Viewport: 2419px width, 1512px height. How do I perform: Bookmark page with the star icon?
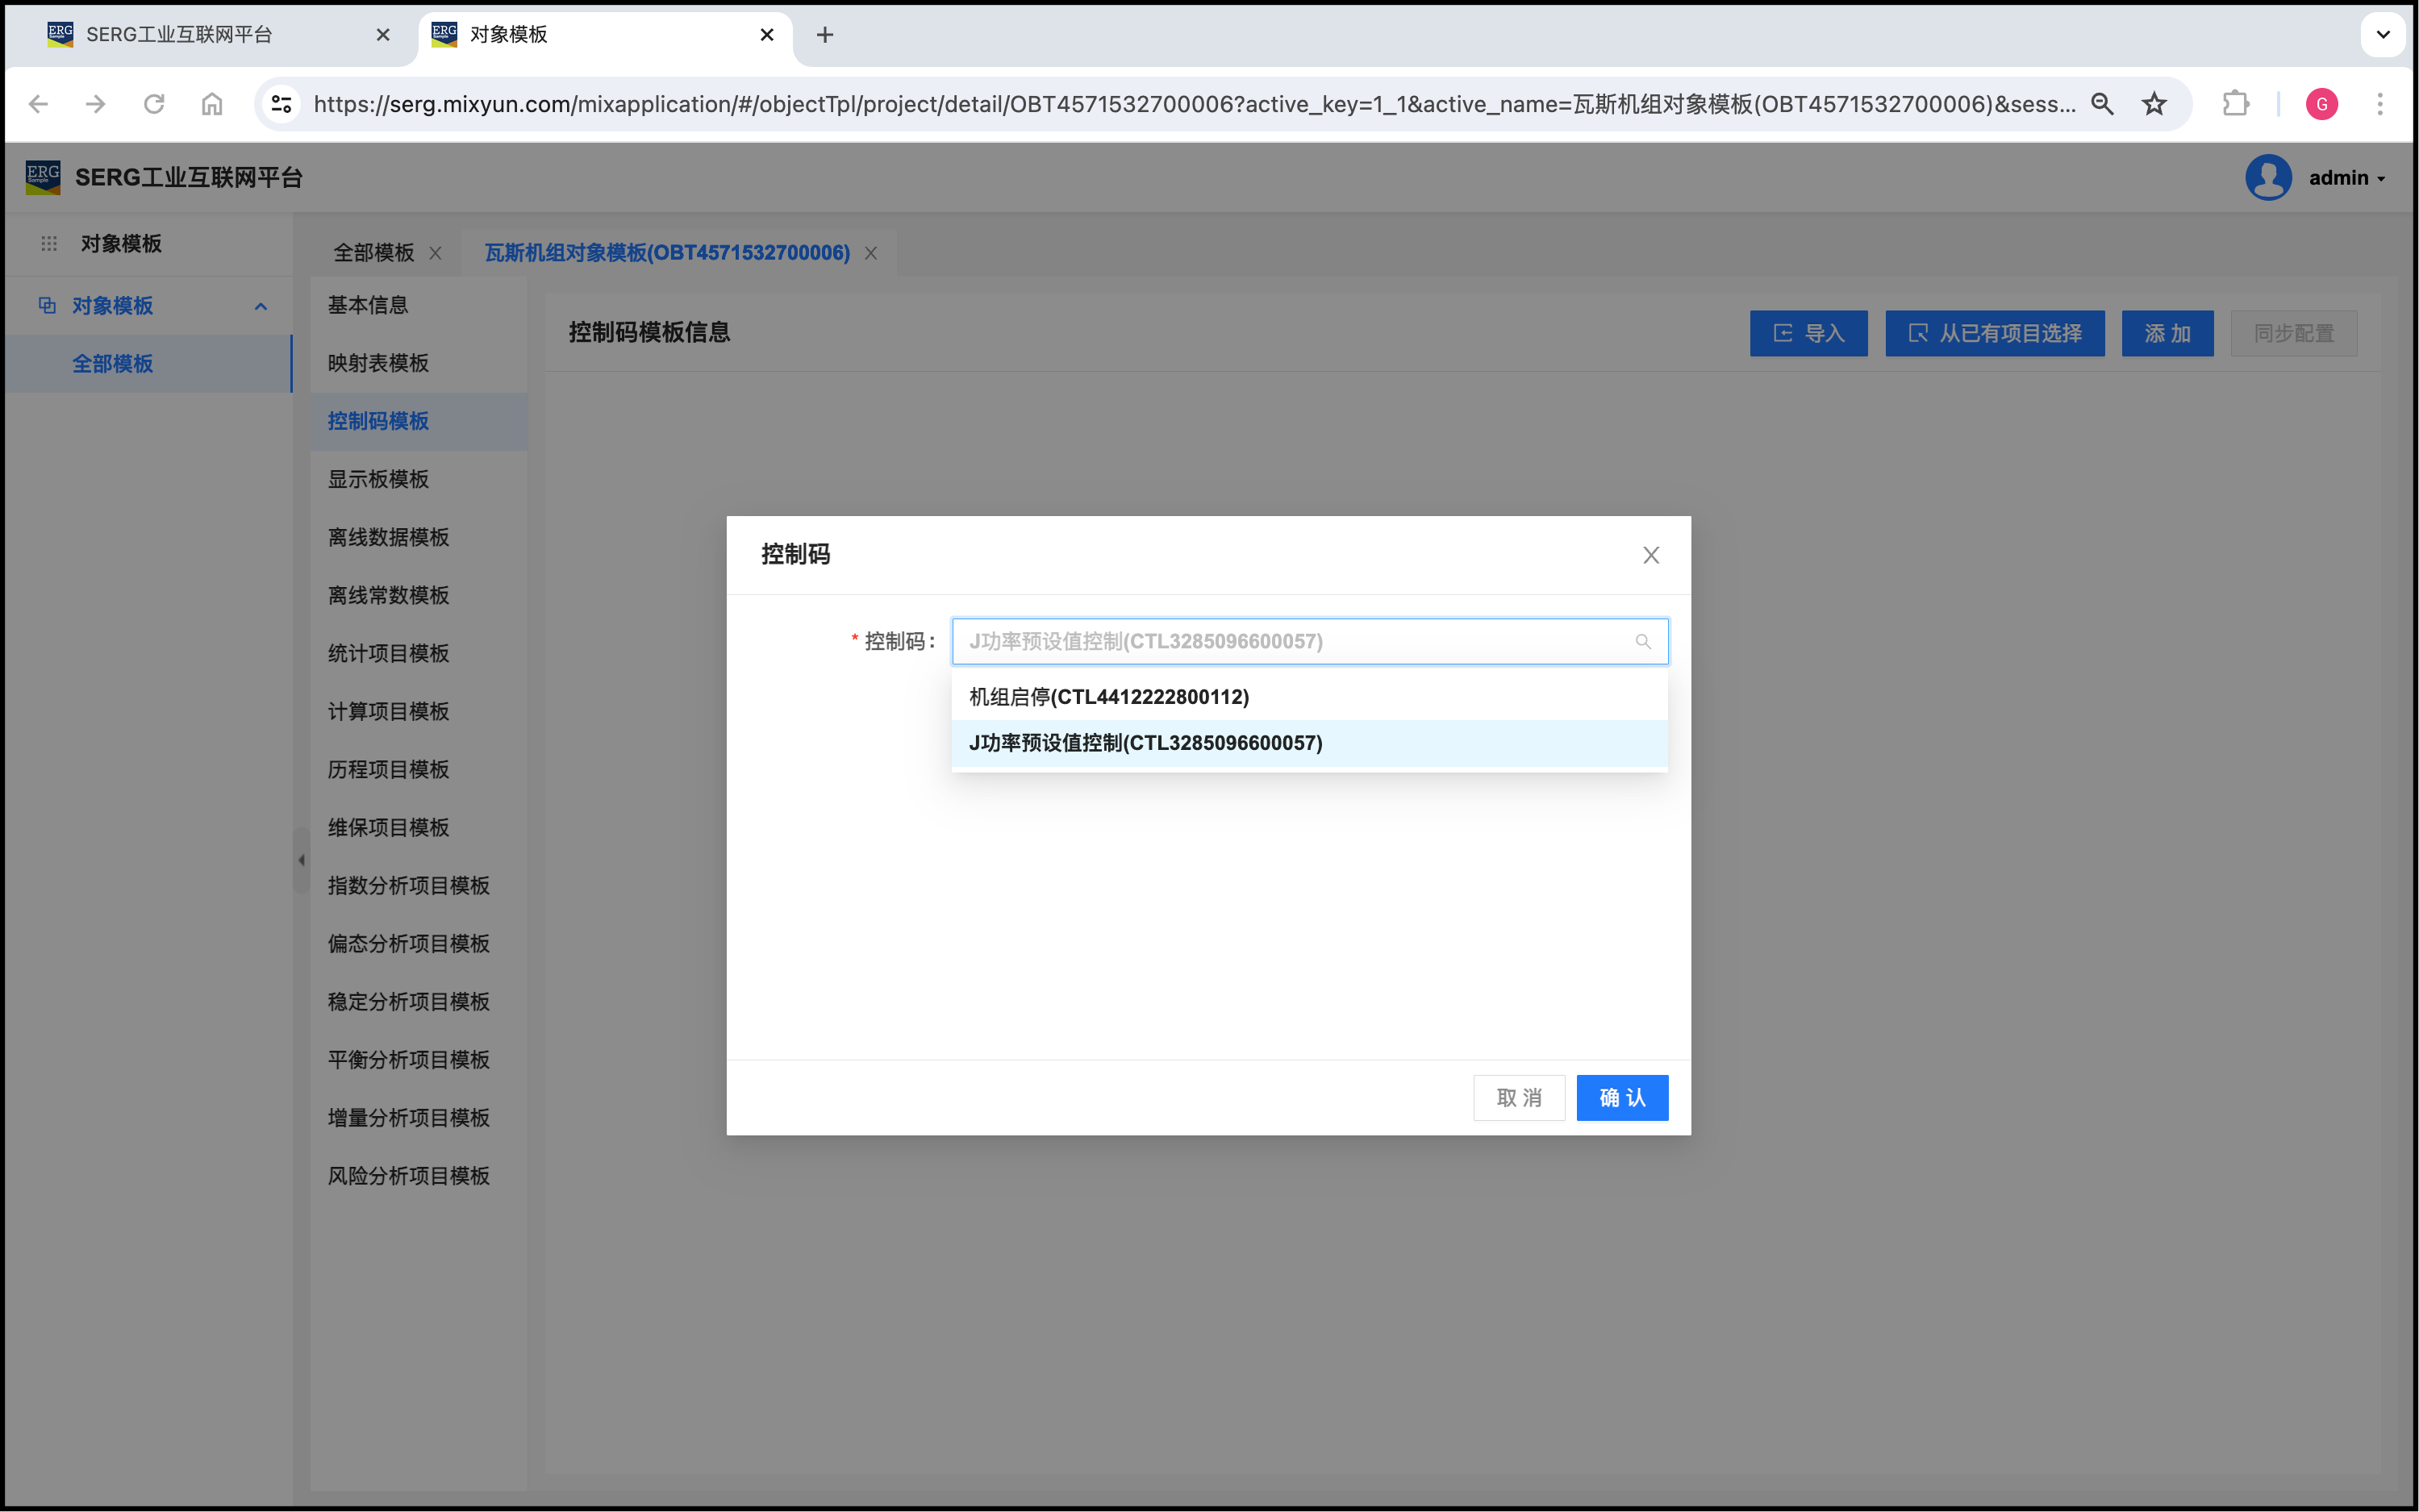point(2153,104)
